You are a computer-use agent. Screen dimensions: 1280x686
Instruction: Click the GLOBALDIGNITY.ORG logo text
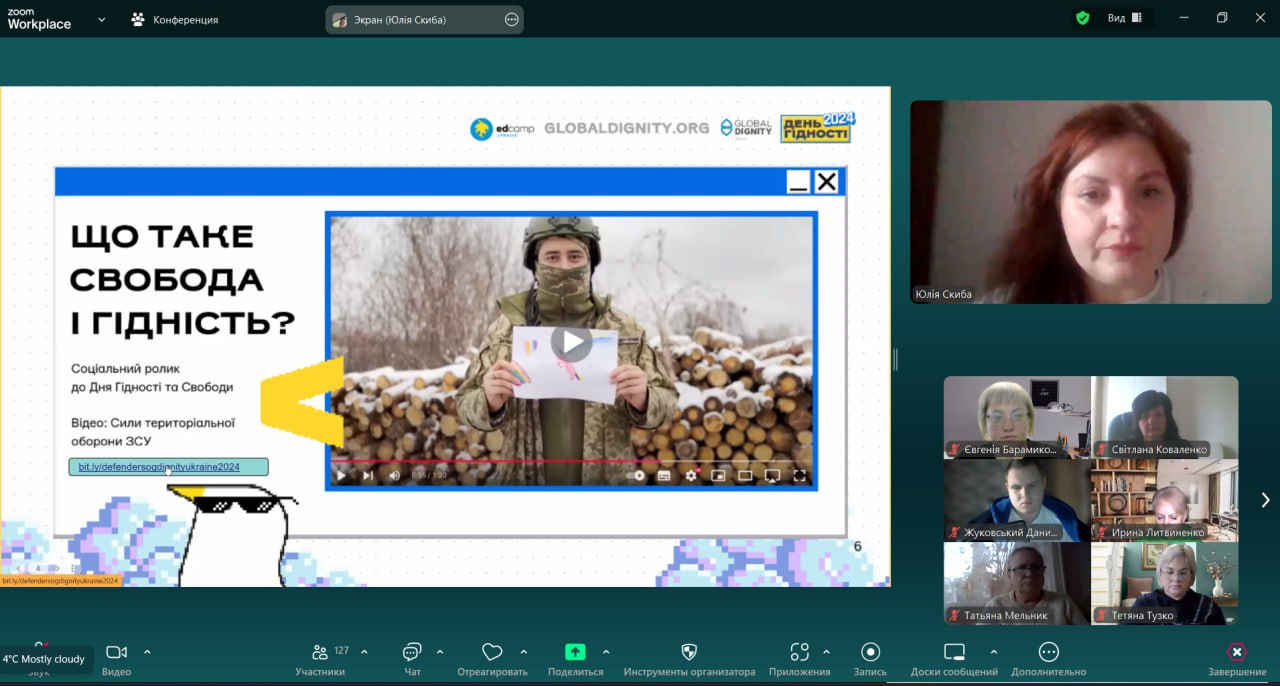[x=626, y=128]
